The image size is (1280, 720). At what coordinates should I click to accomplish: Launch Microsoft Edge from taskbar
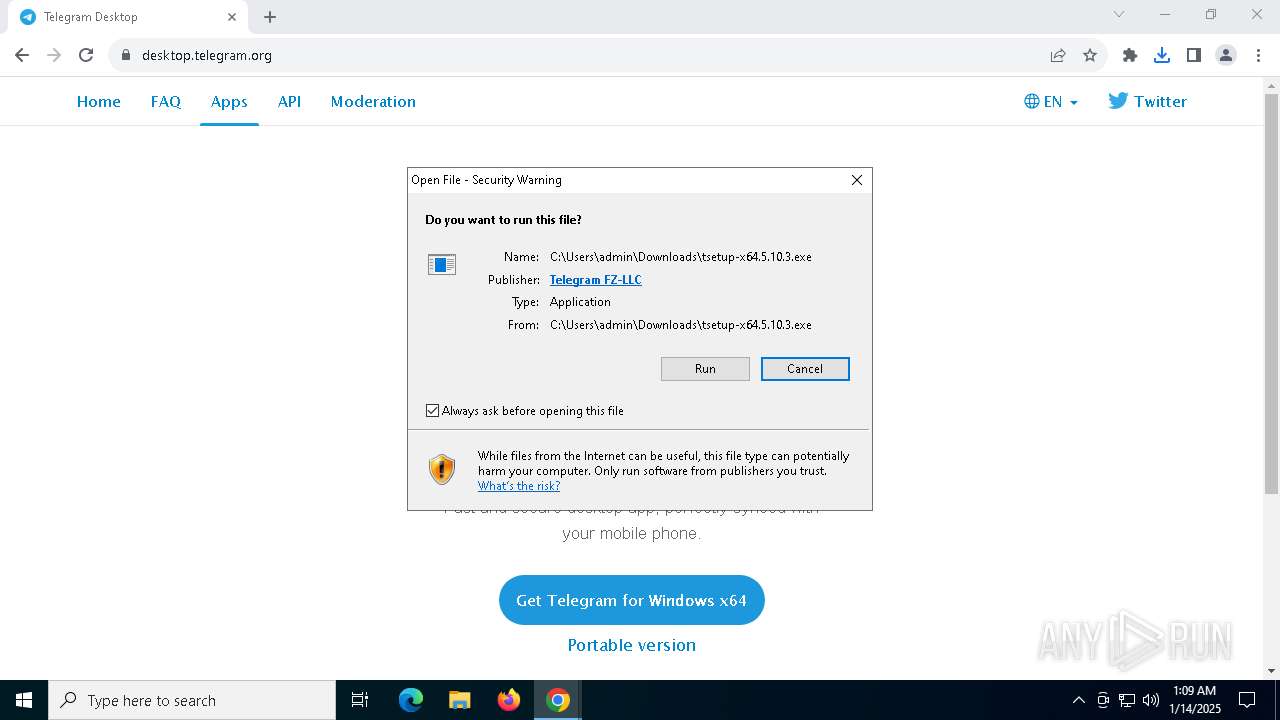411,700
